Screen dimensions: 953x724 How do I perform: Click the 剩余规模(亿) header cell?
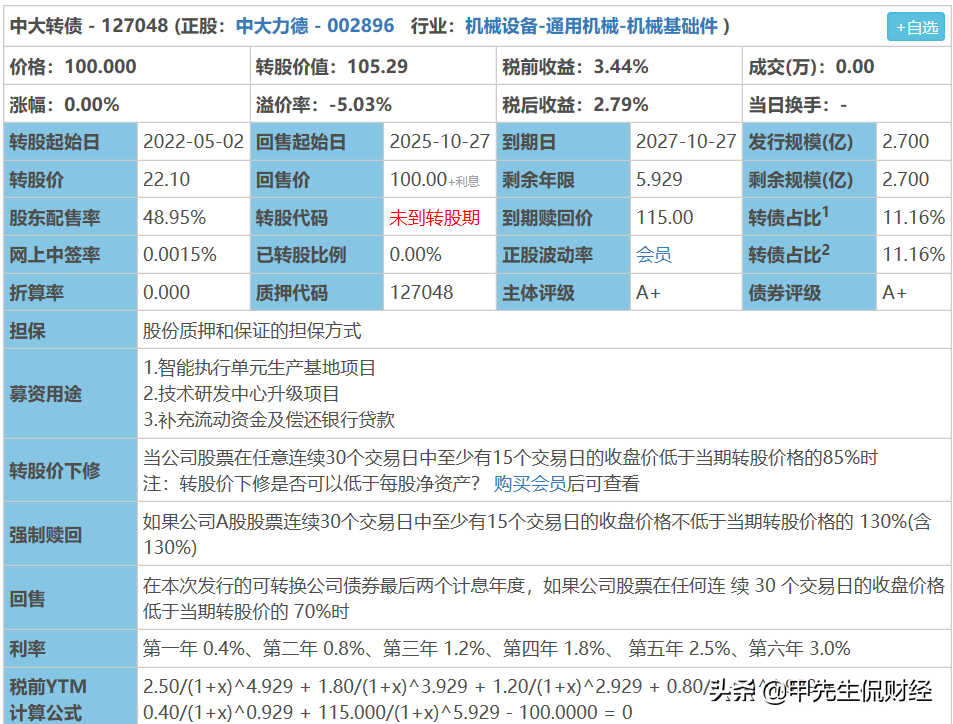[810, 180]
